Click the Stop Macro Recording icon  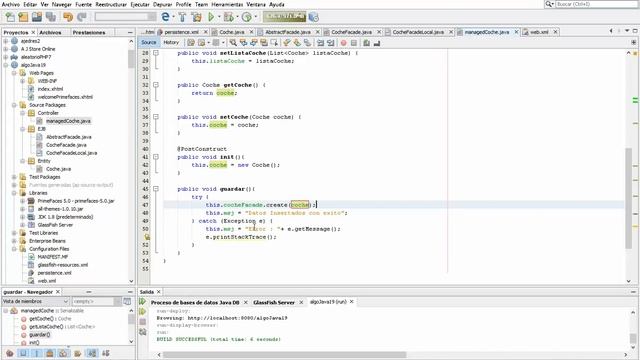[354, 42]
